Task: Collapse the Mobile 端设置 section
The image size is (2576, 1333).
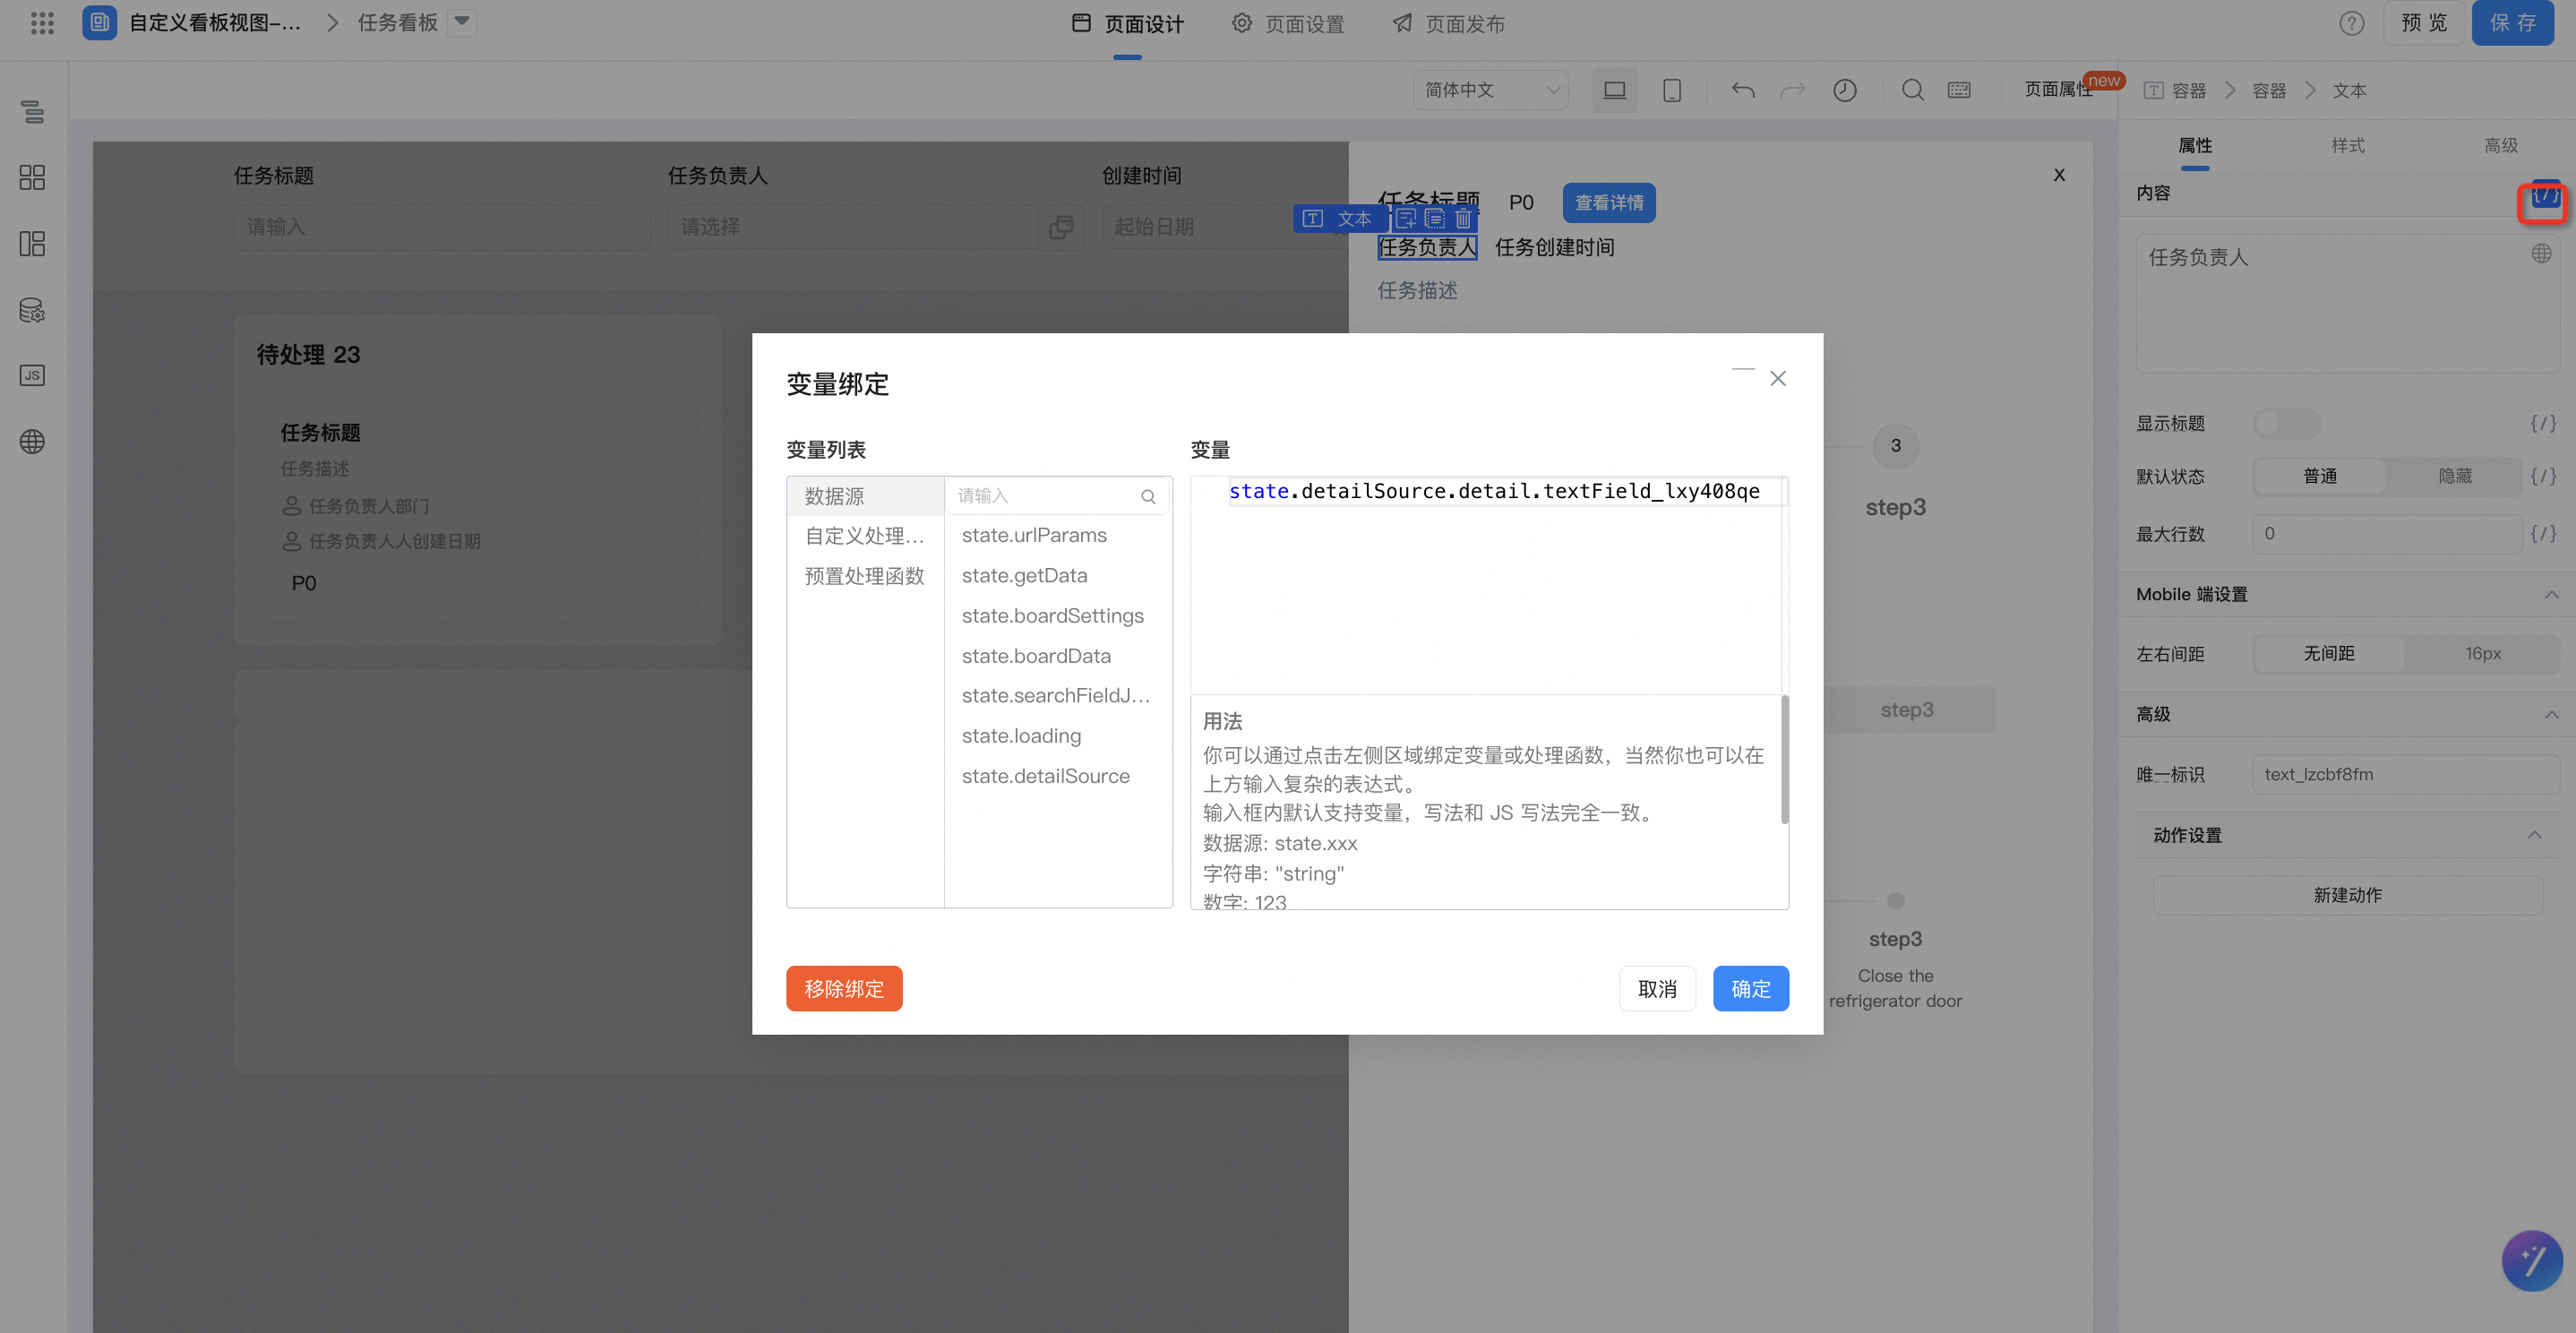Action: pyautogui.click(x=2551, y=595)
